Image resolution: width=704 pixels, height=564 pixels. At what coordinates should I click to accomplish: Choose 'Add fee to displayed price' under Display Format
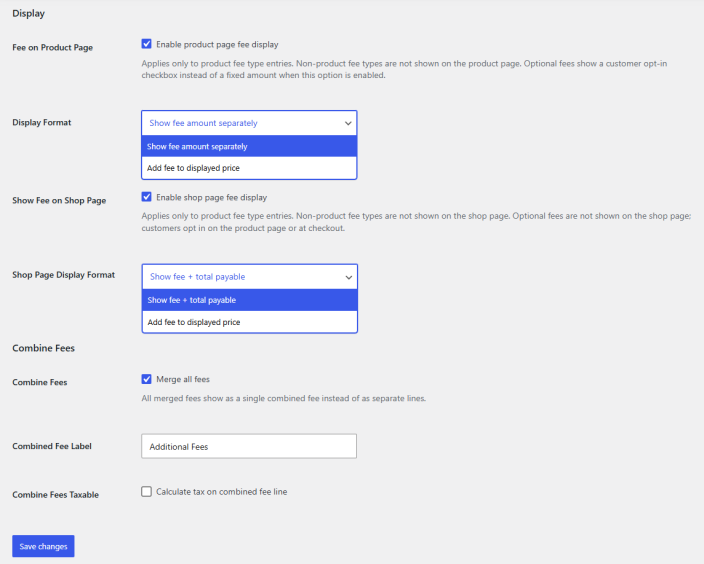tap(249, 168)
